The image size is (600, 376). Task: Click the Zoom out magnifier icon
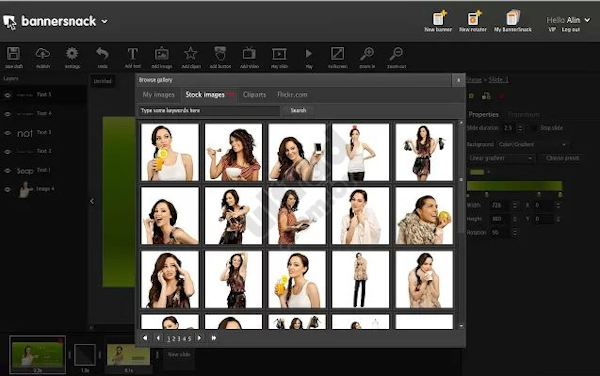point(396,54)
